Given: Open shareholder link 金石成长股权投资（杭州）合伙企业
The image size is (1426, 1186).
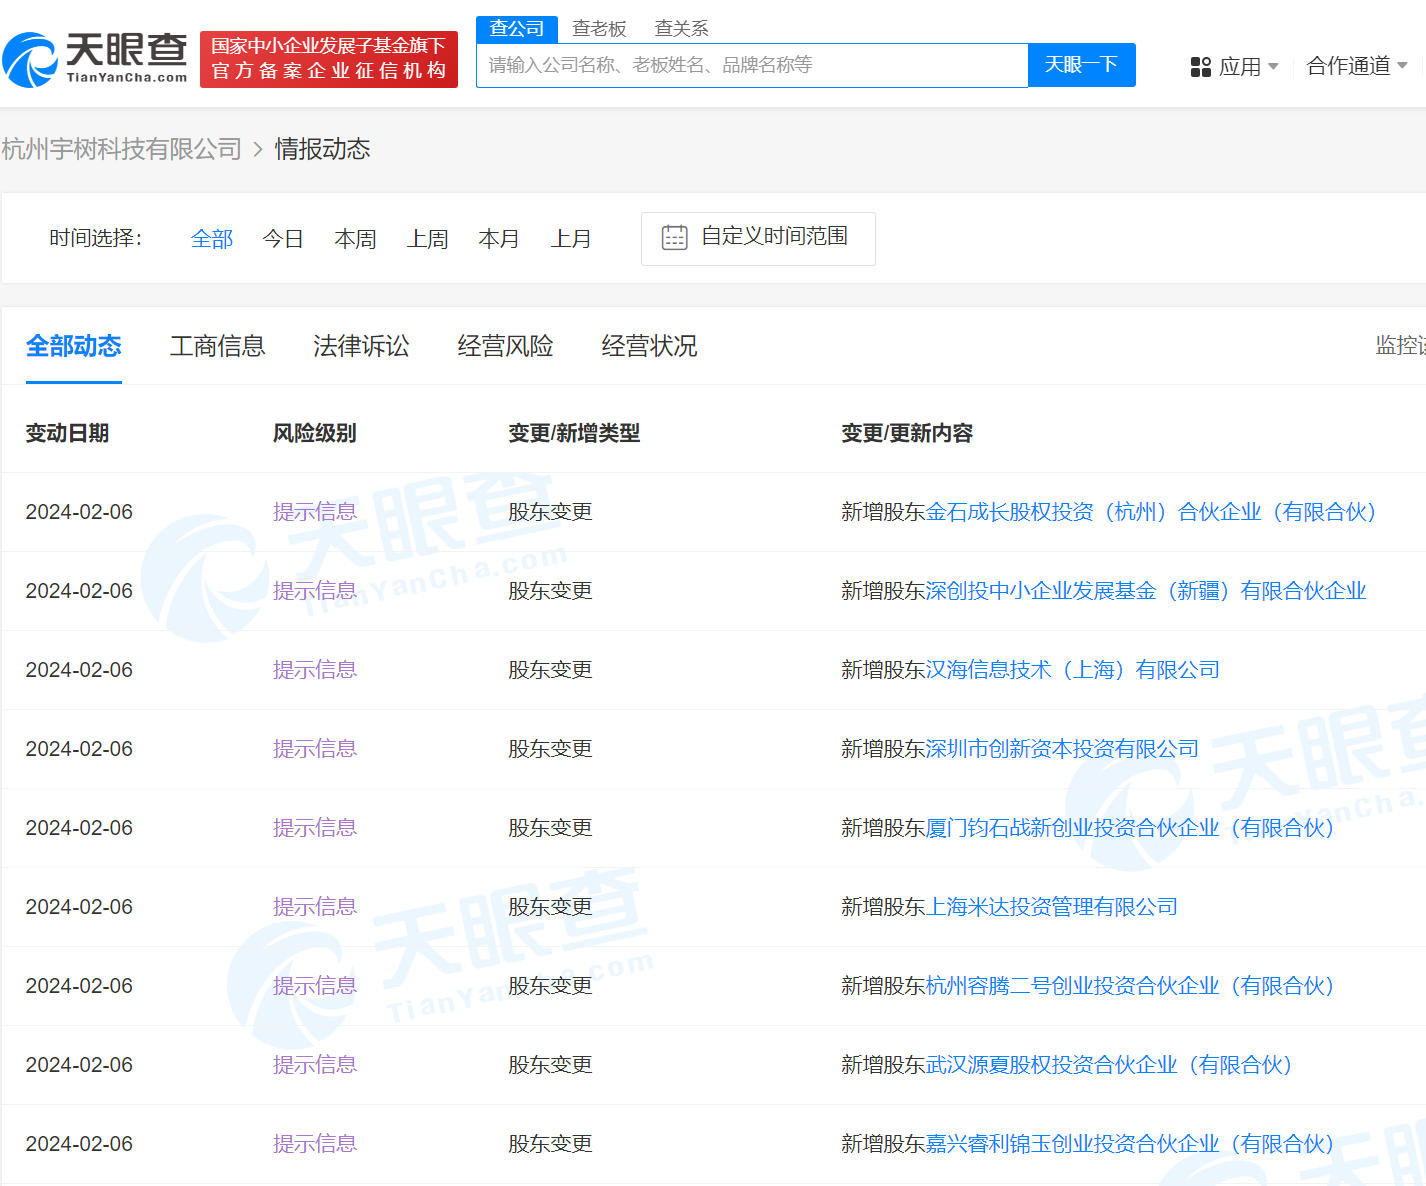Looking at the screenshot, I should click(1151, 512).
